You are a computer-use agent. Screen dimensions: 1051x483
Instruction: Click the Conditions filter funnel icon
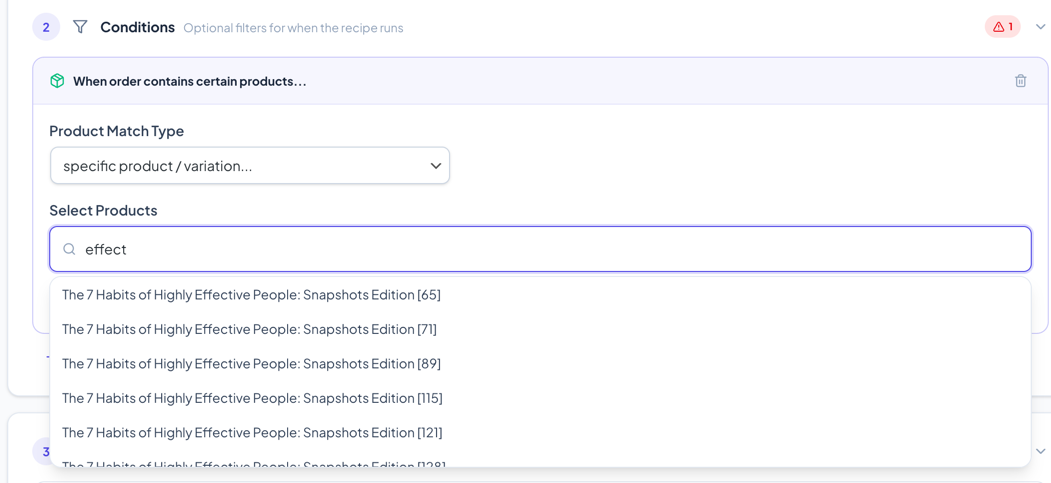pyautogui.click(x=80, y=27)
